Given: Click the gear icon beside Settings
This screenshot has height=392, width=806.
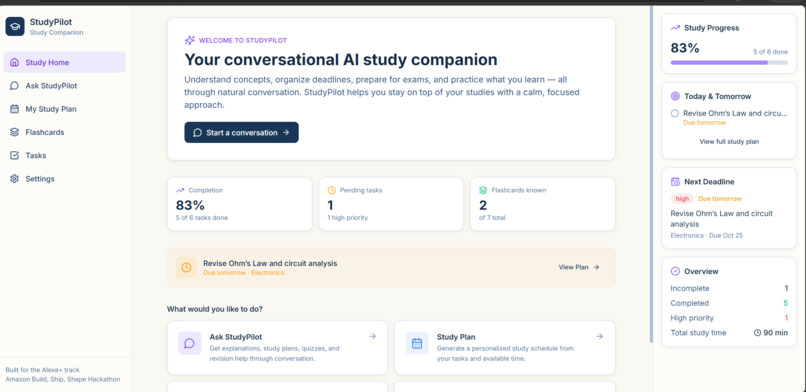Looking at the screenshot, I should [x=14, y=179].
